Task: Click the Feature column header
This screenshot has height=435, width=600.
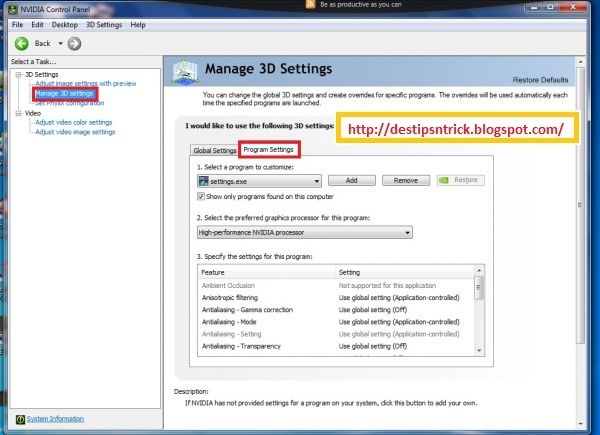Action: [267, 272]
